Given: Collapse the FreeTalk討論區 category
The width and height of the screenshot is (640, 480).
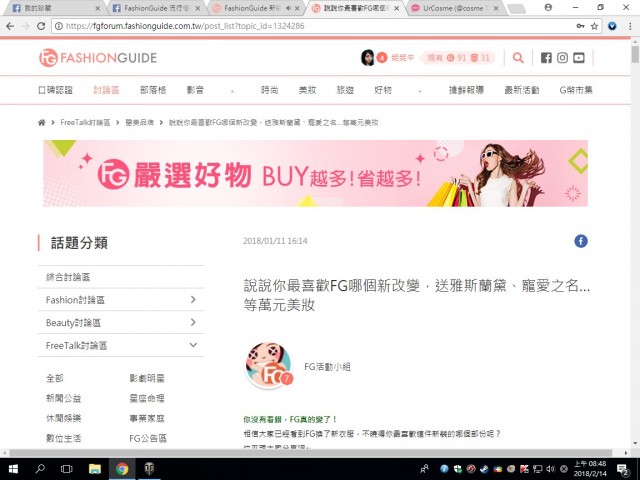Looking at the screenshot, I should [x=193, y=345].
